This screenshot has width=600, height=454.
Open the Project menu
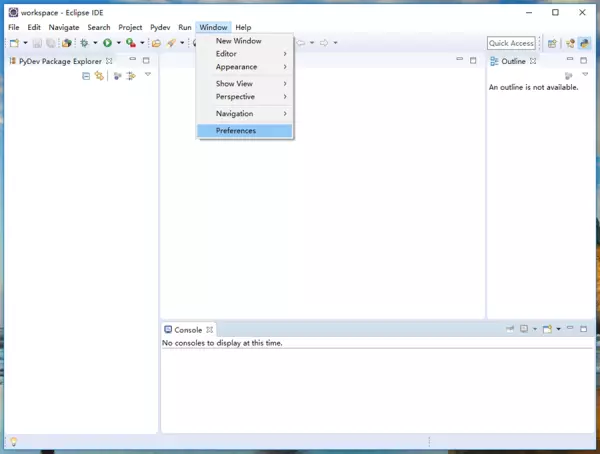130,27
